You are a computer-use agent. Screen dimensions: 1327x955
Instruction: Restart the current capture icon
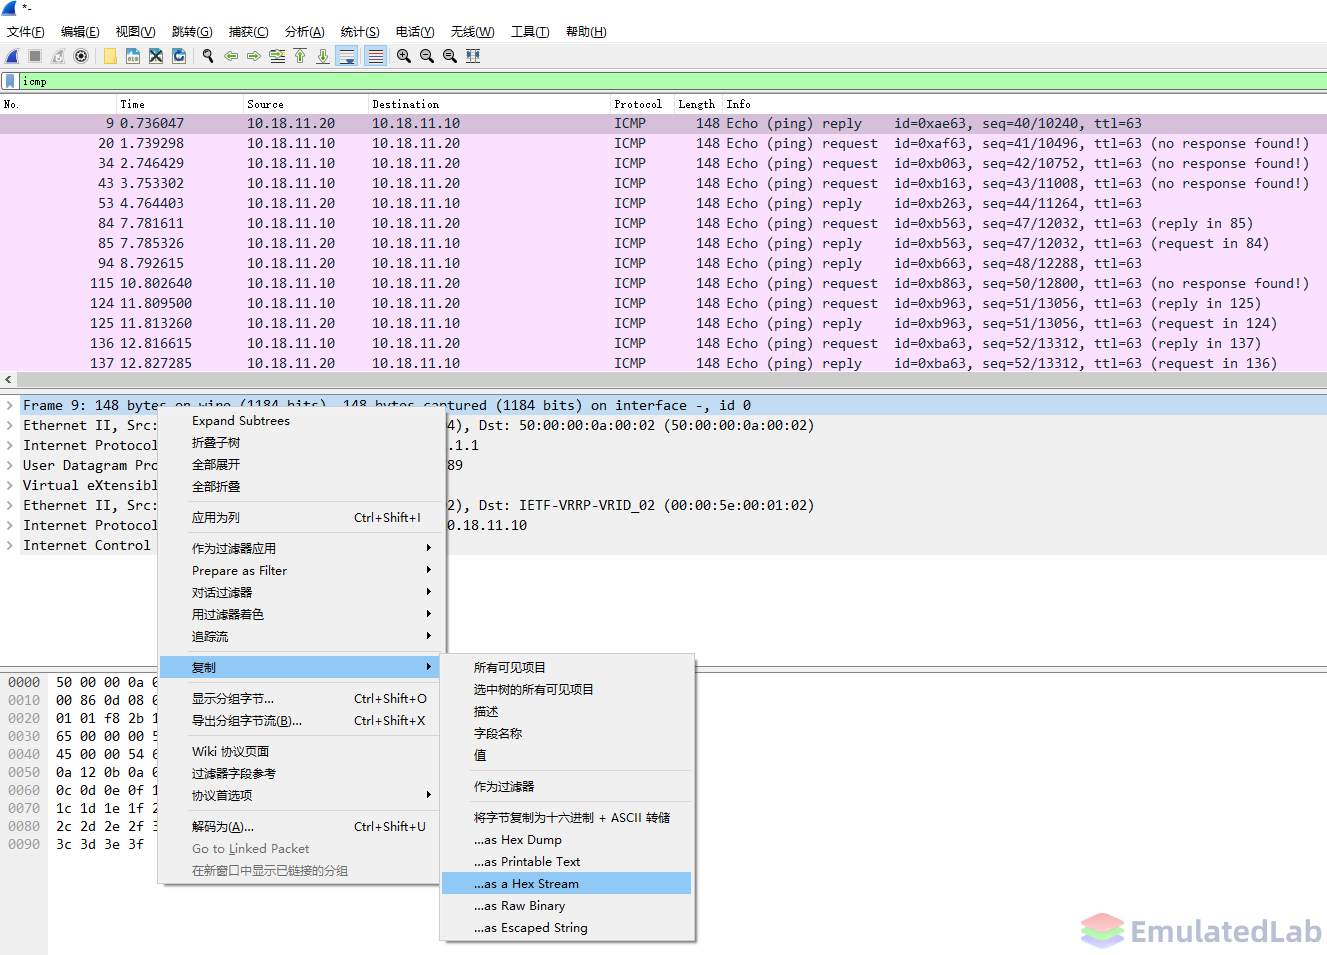tap(58, 56)
